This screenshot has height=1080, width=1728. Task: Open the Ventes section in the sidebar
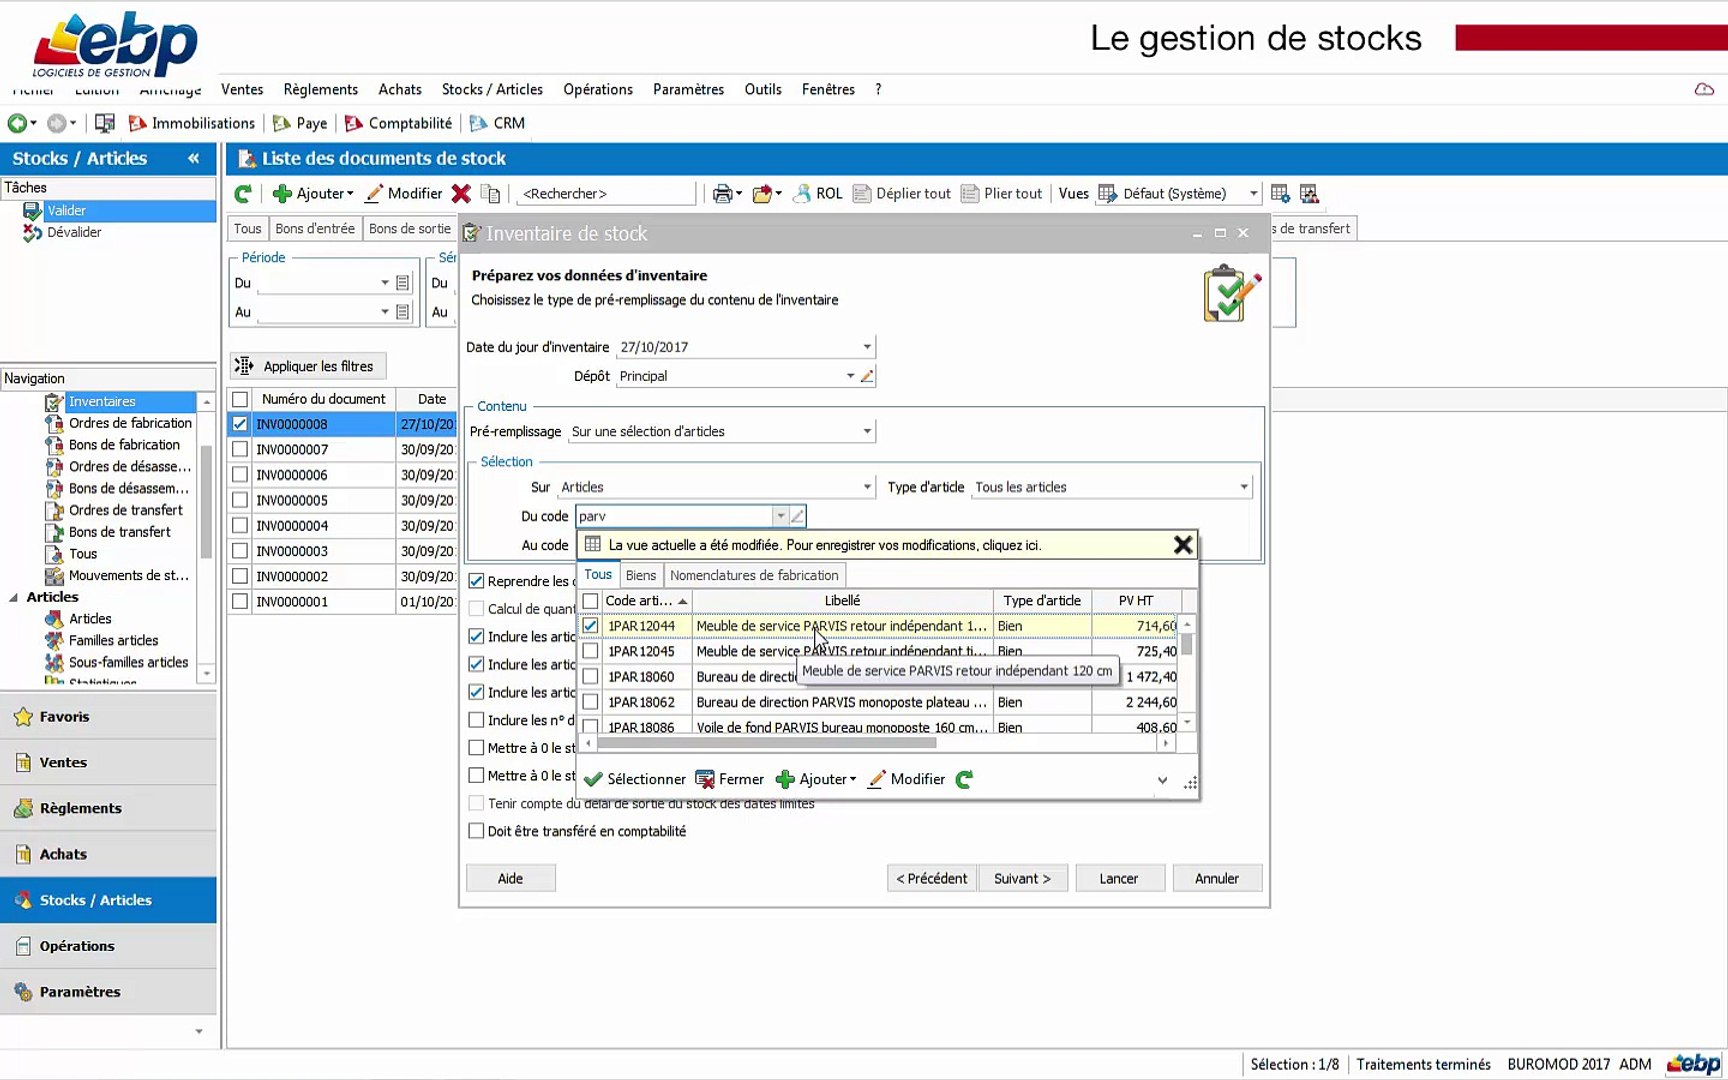108,762
